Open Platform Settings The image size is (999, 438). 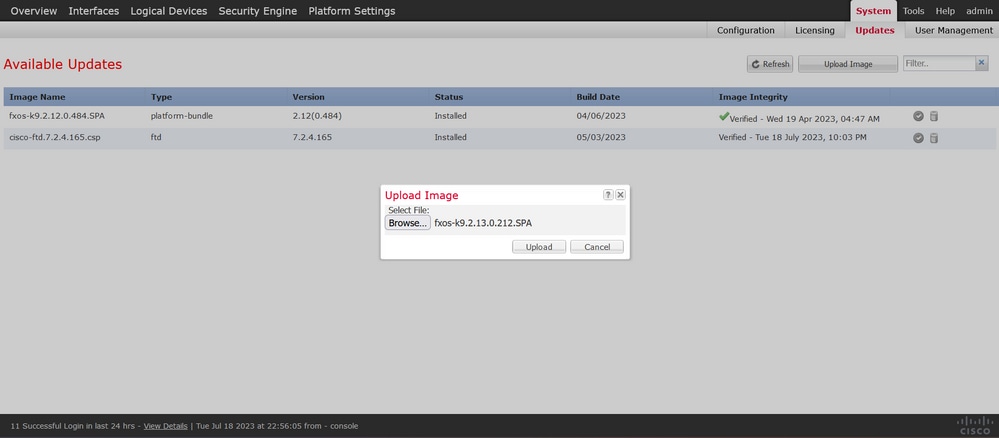click(x=352, y=11)
